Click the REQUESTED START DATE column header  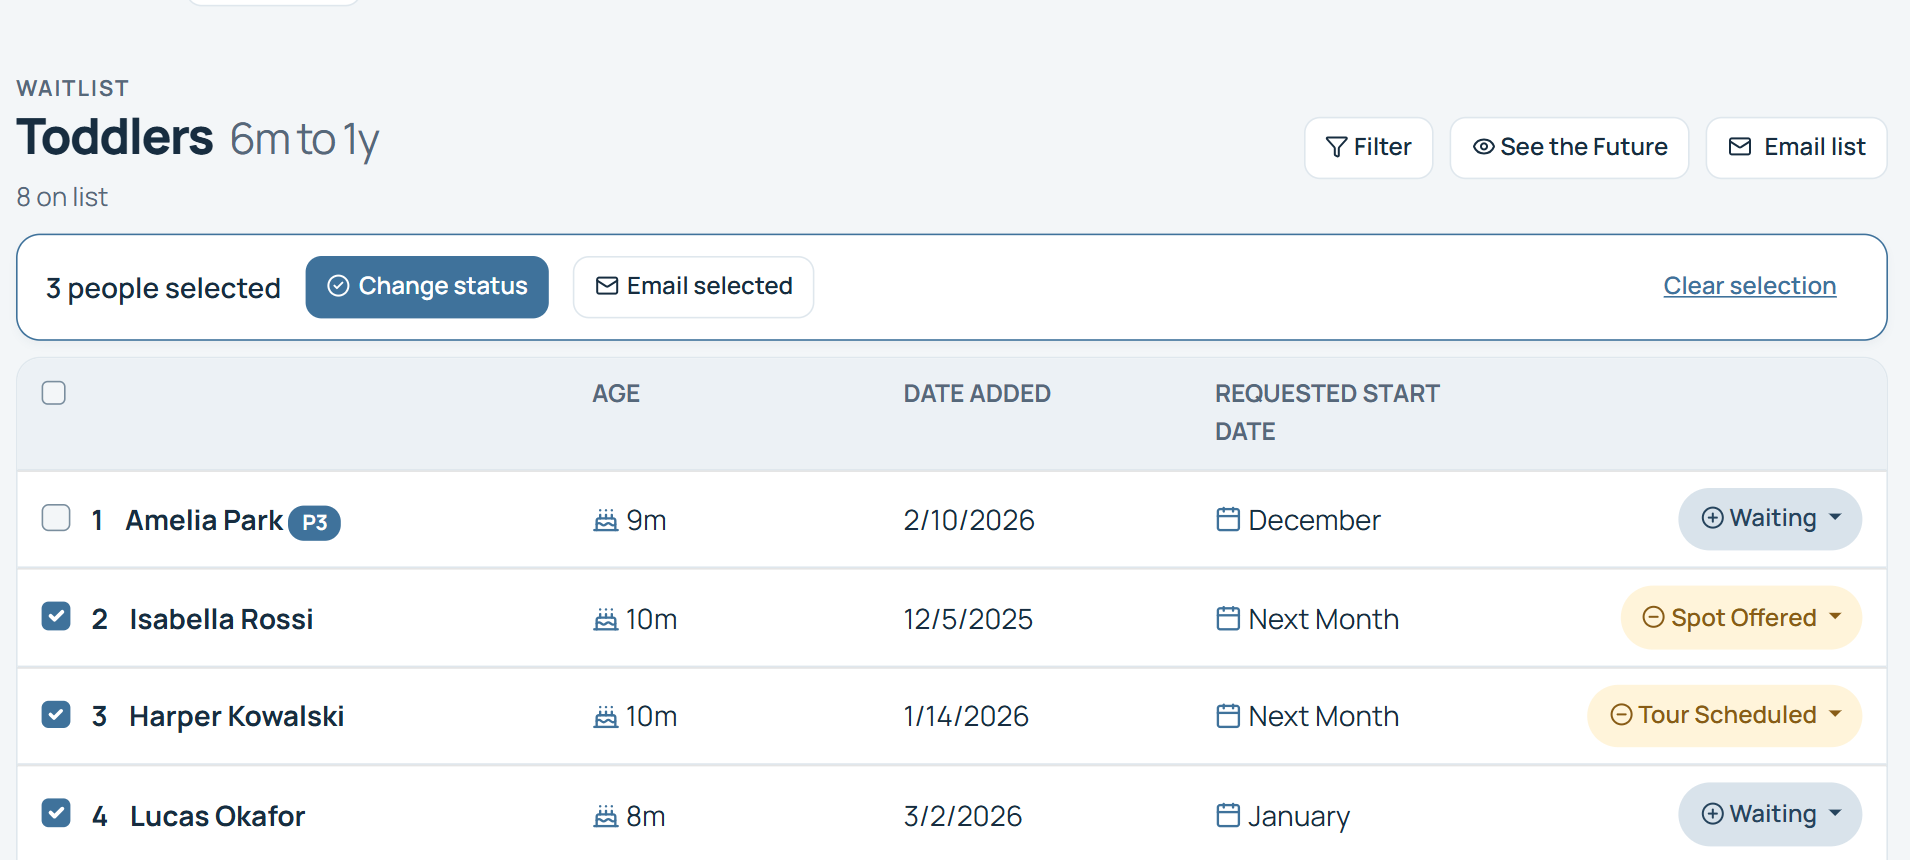[1327, 412]
